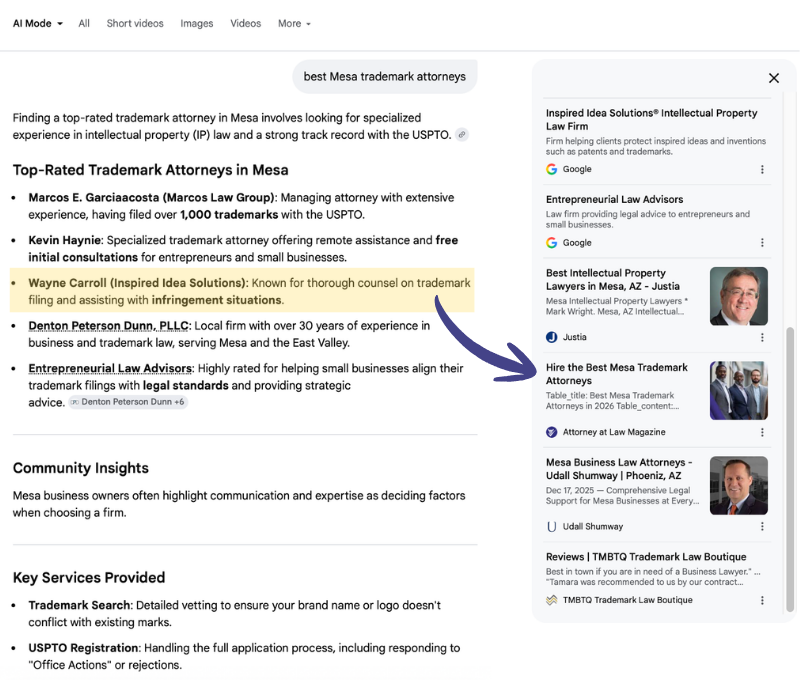Click Google icon under Inspired Idea Solutions

tap(552, 169)
